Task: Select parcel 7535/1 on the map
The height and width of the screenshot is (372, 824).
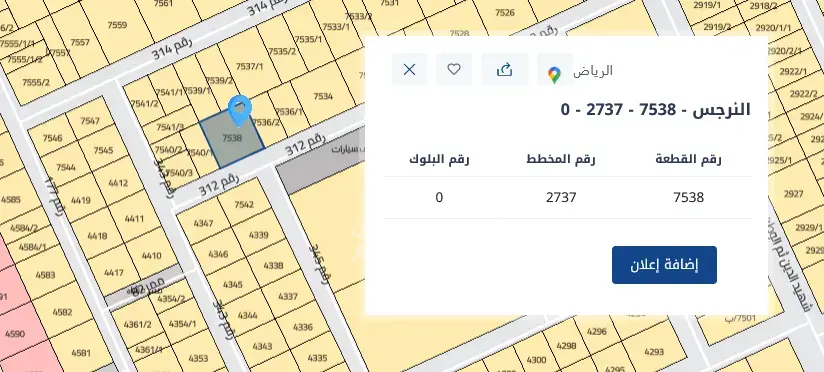Action: pyautogui.click(x=308, y=39)
